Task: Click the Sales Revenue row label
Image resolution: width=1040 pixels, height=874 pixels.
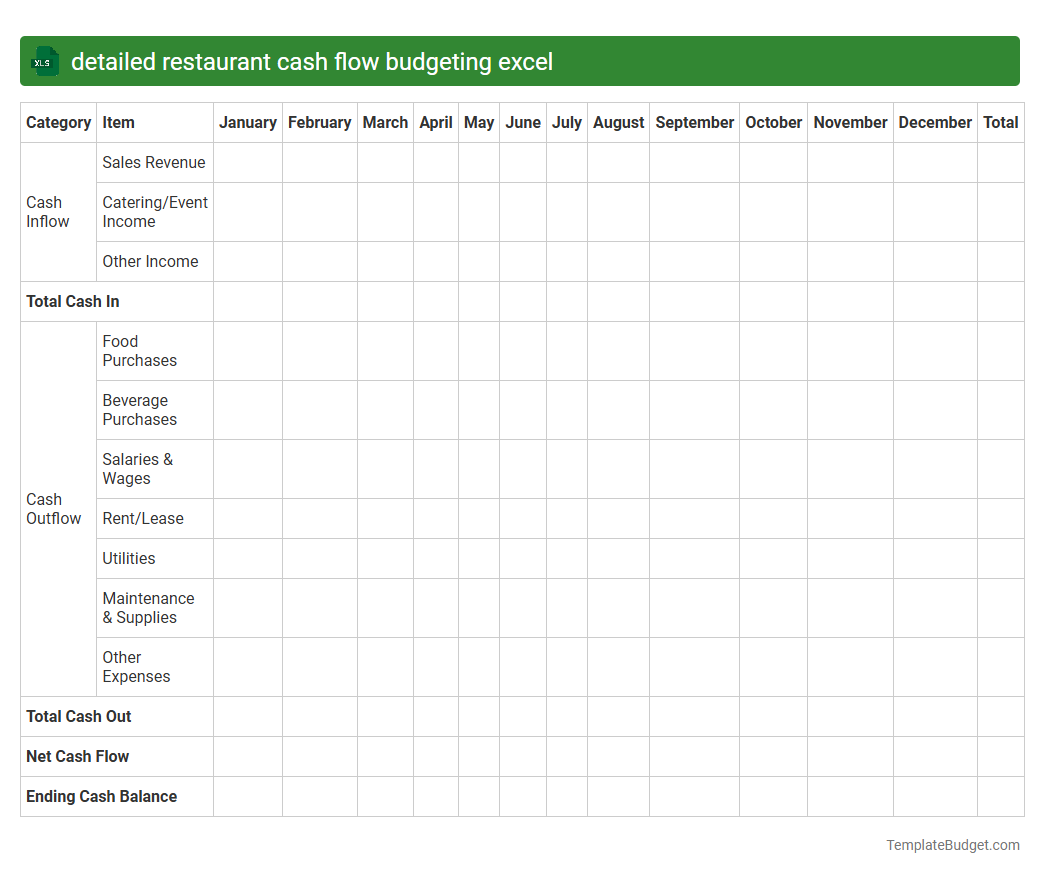Action: [153, 162]
